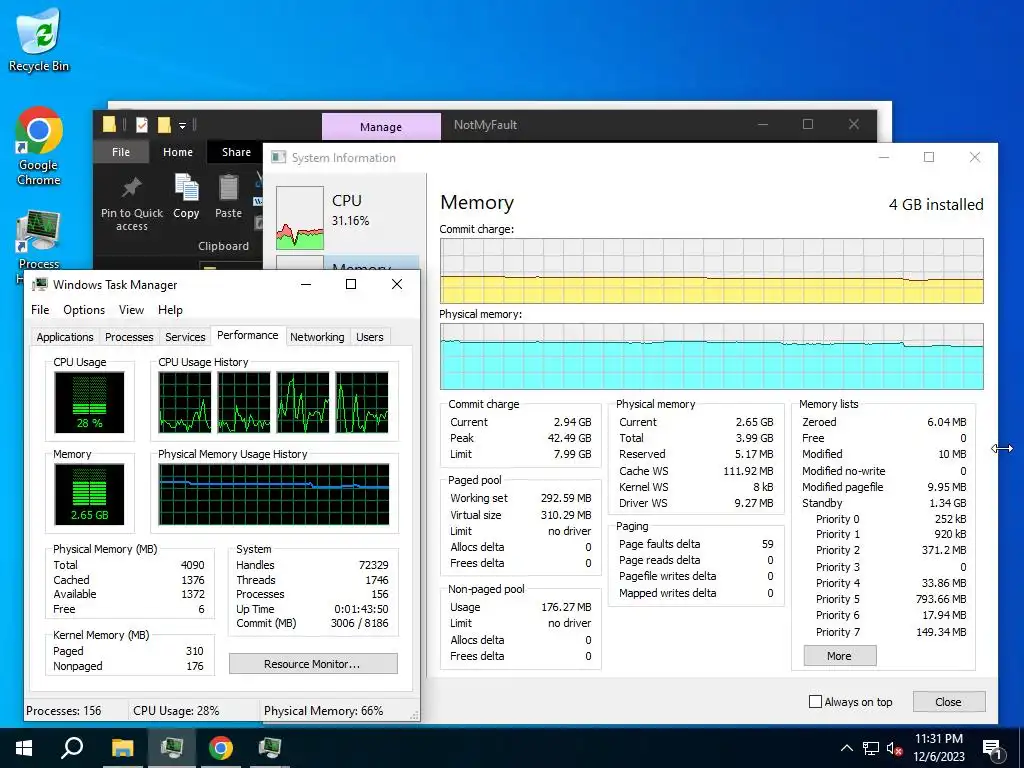Open Chrome from the taskbar

[x=221, y=748]
